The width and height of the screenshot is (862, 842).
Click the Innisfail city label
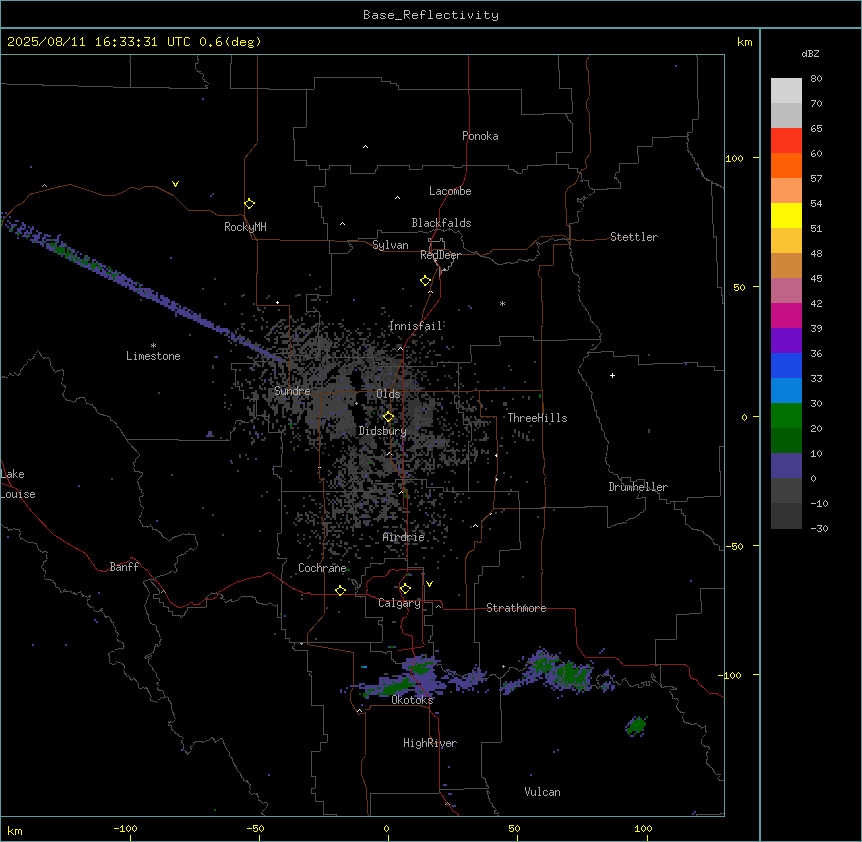pos(416,326)
